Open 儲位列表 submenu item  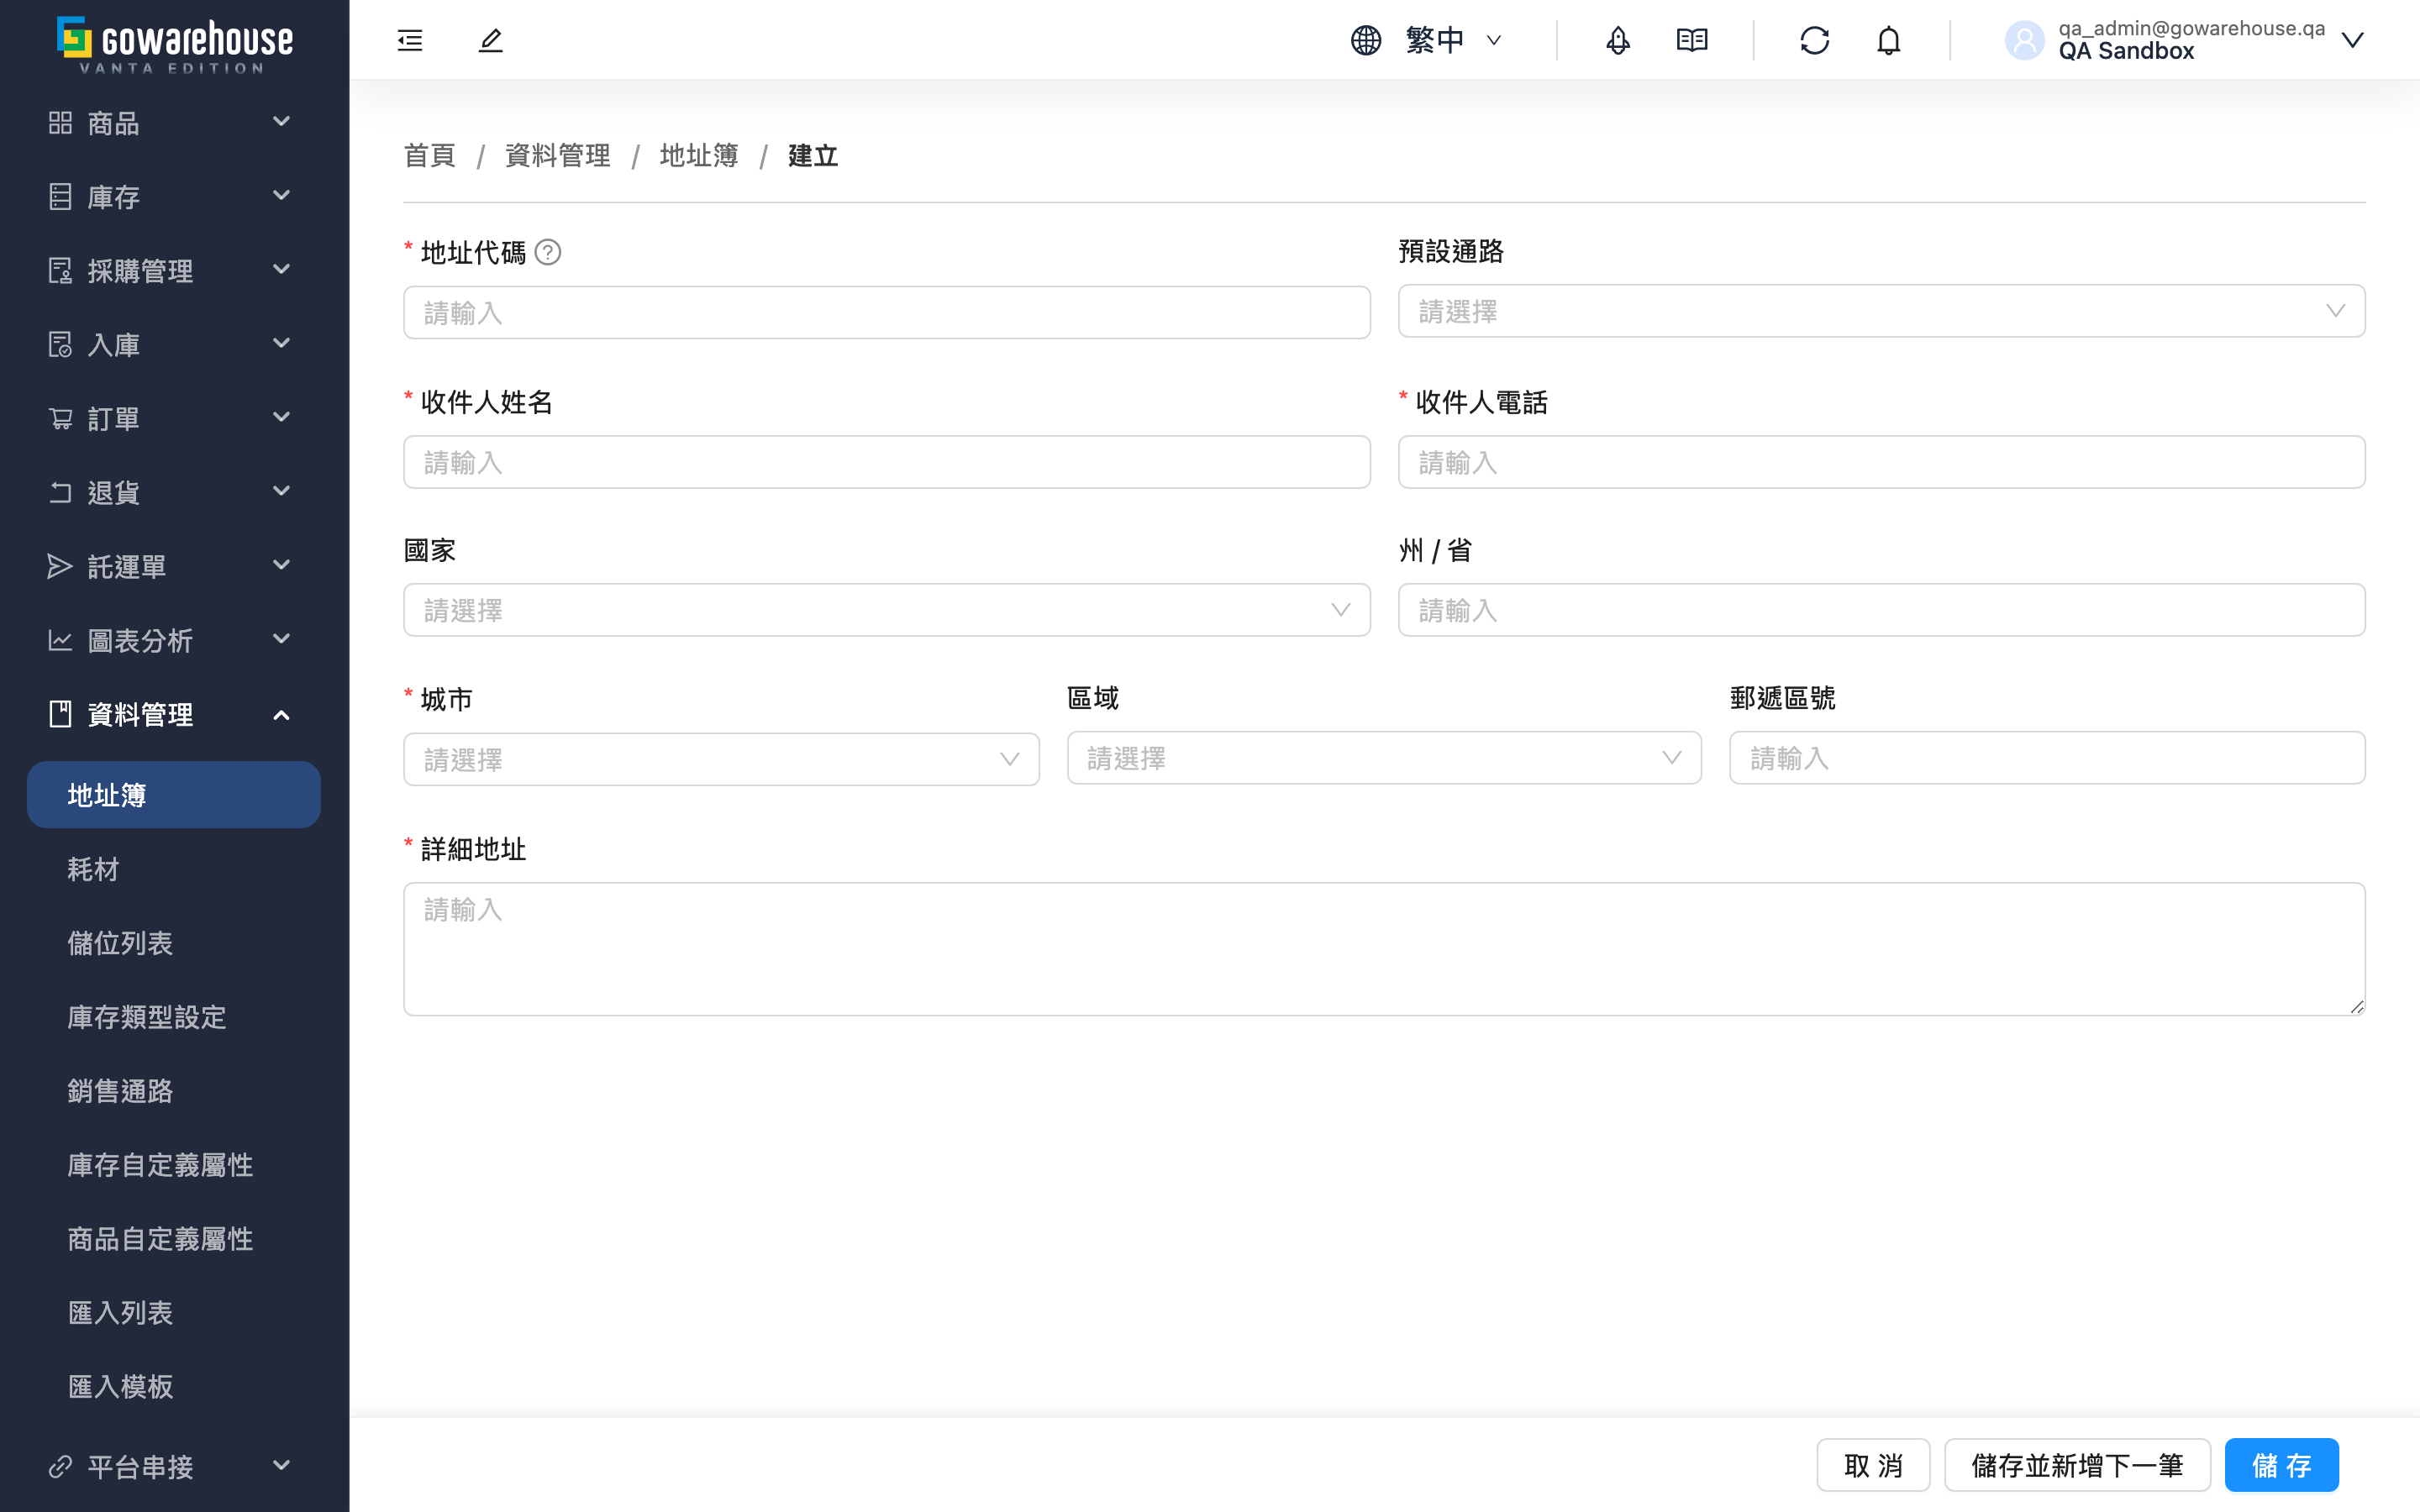pos(174,943)
